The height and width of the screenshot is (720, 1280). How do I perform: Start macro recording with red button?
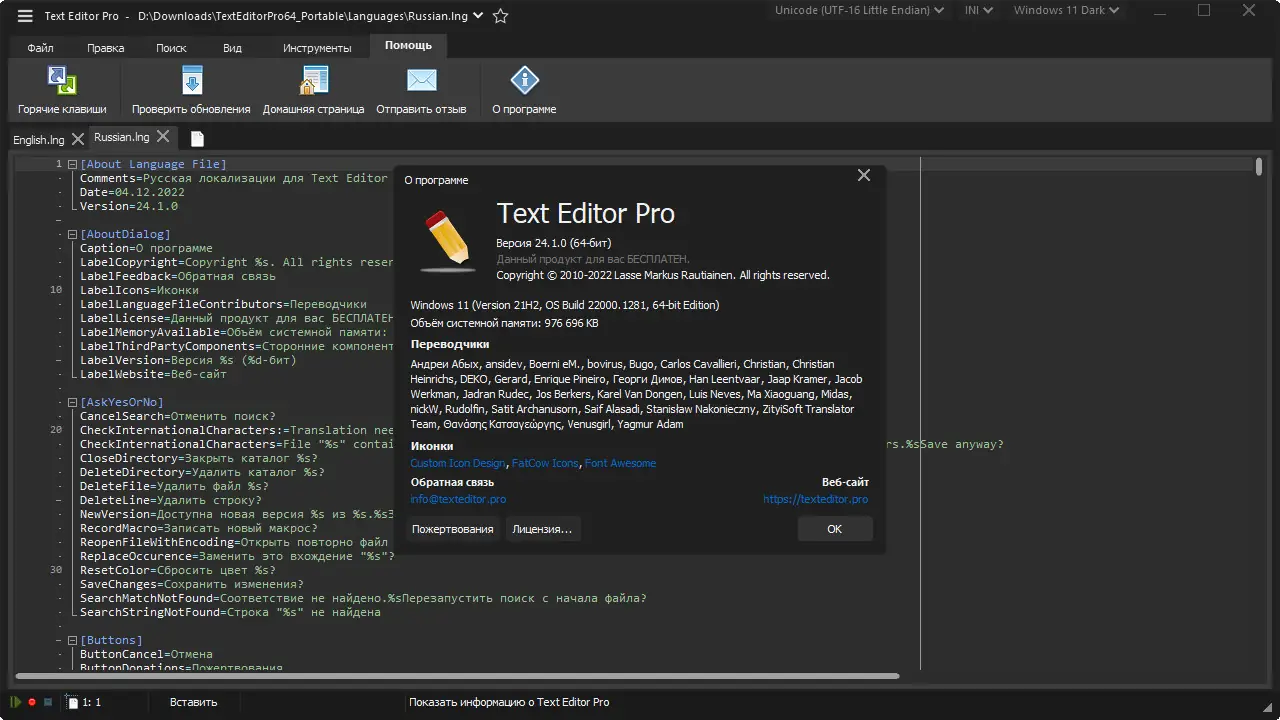click(32, 703)
